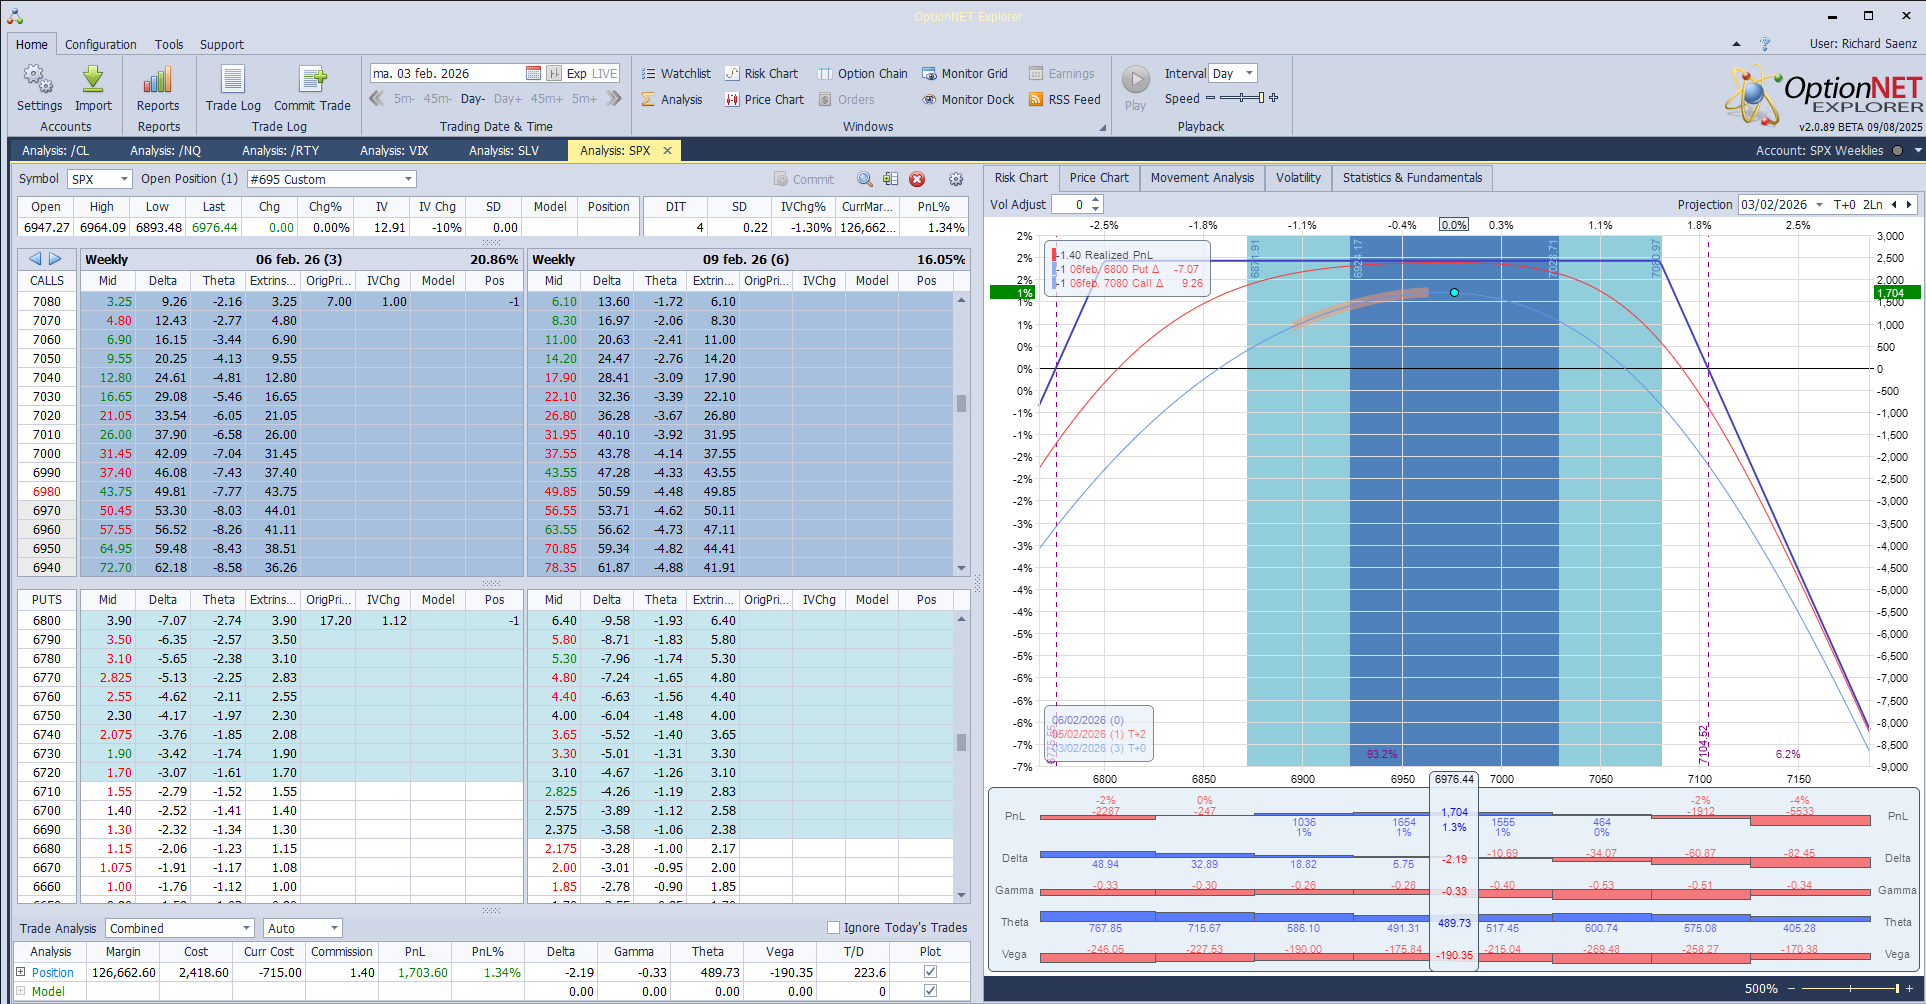Screen dimensions: 1926x1004
Task: Expand the Position row in Trade Analysis
Action: point(20,972)
